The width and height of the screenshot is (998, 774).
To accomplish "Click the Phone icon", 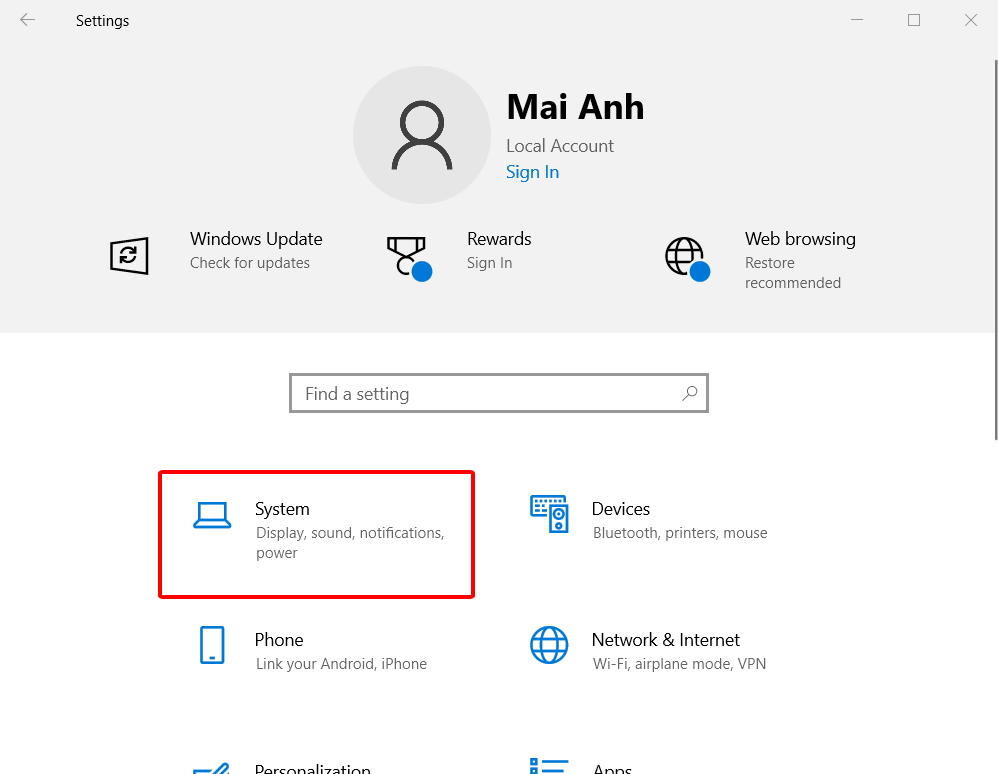I will (212, 645).
